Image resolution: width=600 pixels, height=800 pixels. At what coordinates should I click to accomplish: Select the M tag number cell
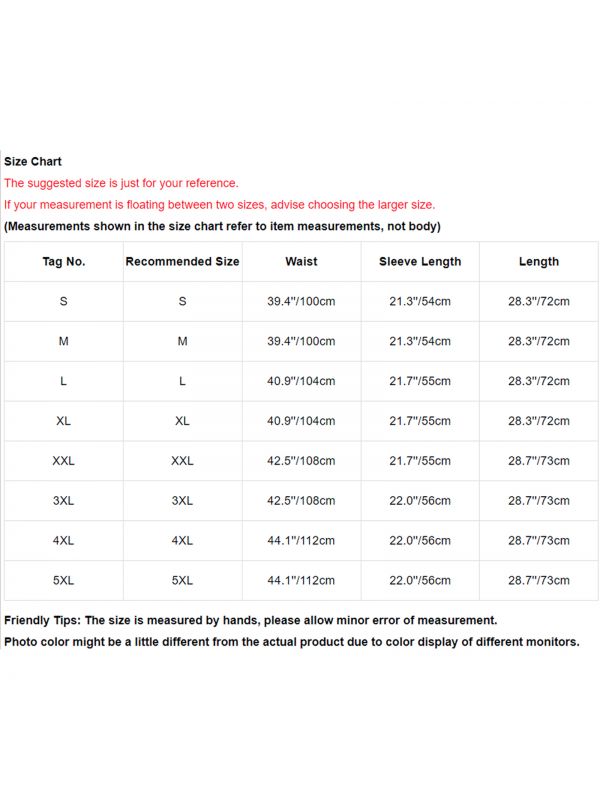[63, 341]
